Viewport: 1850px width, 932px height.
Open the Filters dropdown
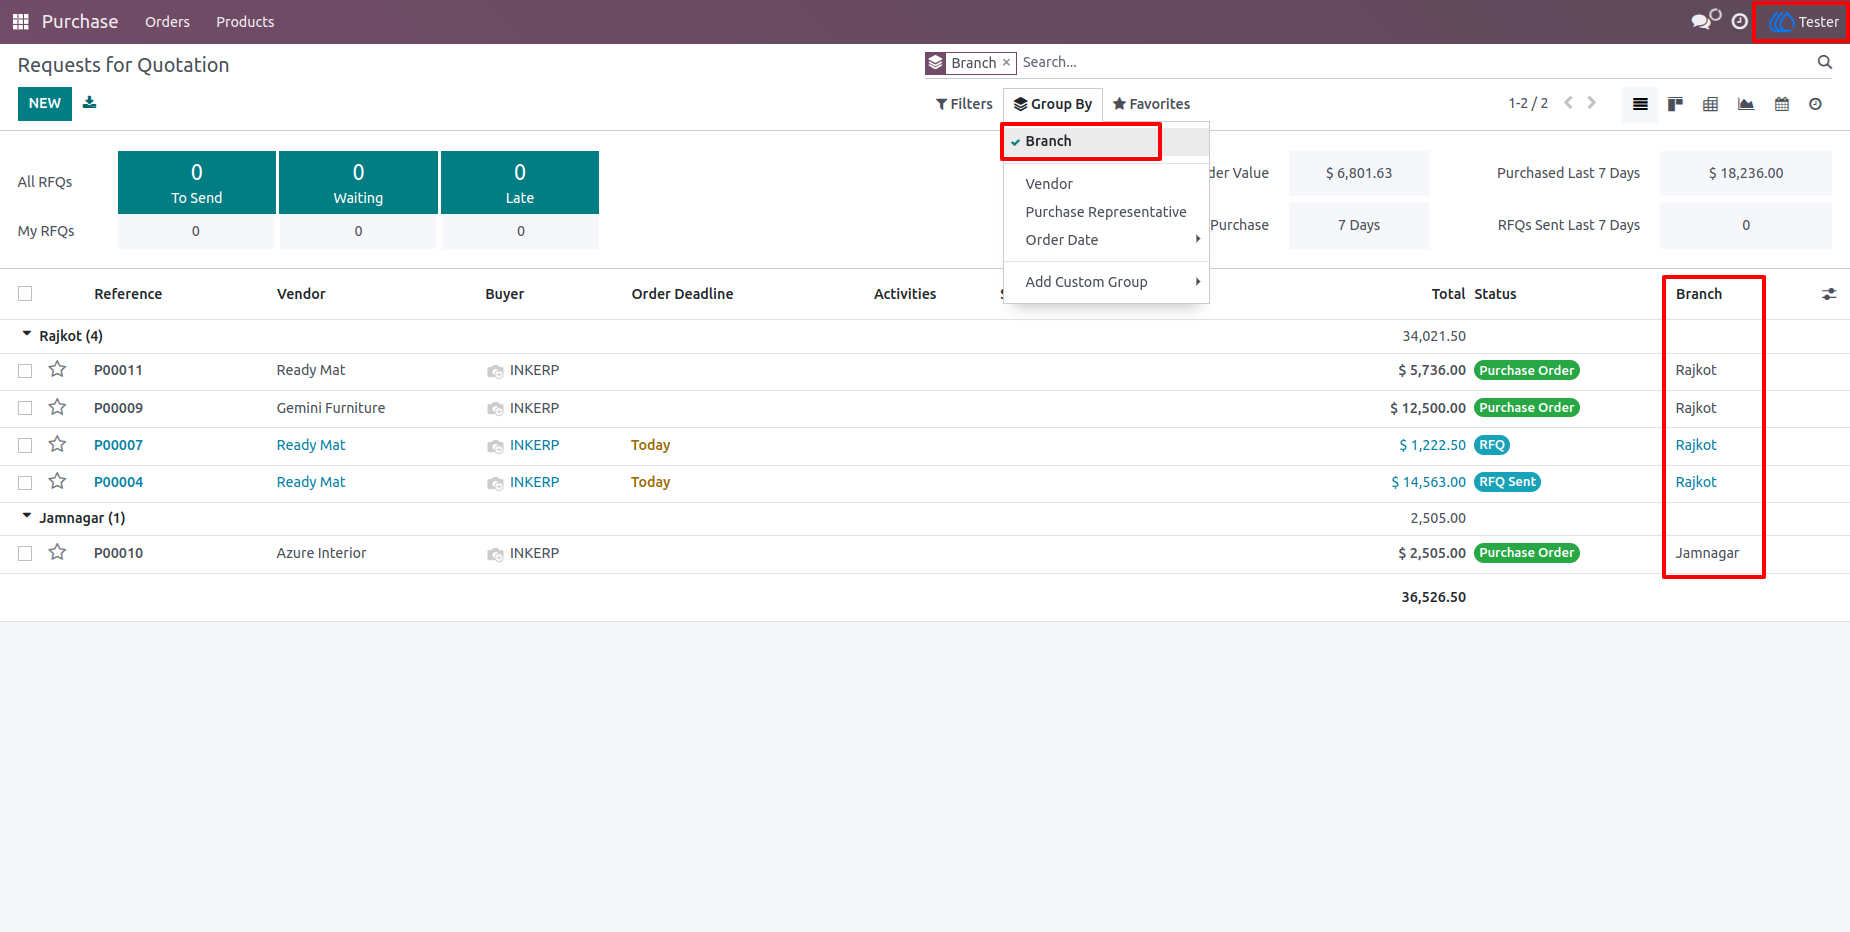[964, 104]
